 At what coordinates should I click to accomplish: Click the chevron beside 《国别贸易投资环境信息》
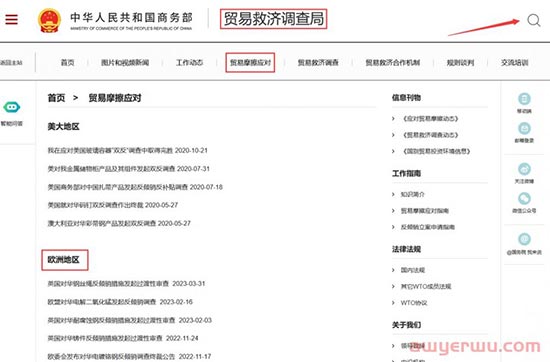(x=393, y=151)
